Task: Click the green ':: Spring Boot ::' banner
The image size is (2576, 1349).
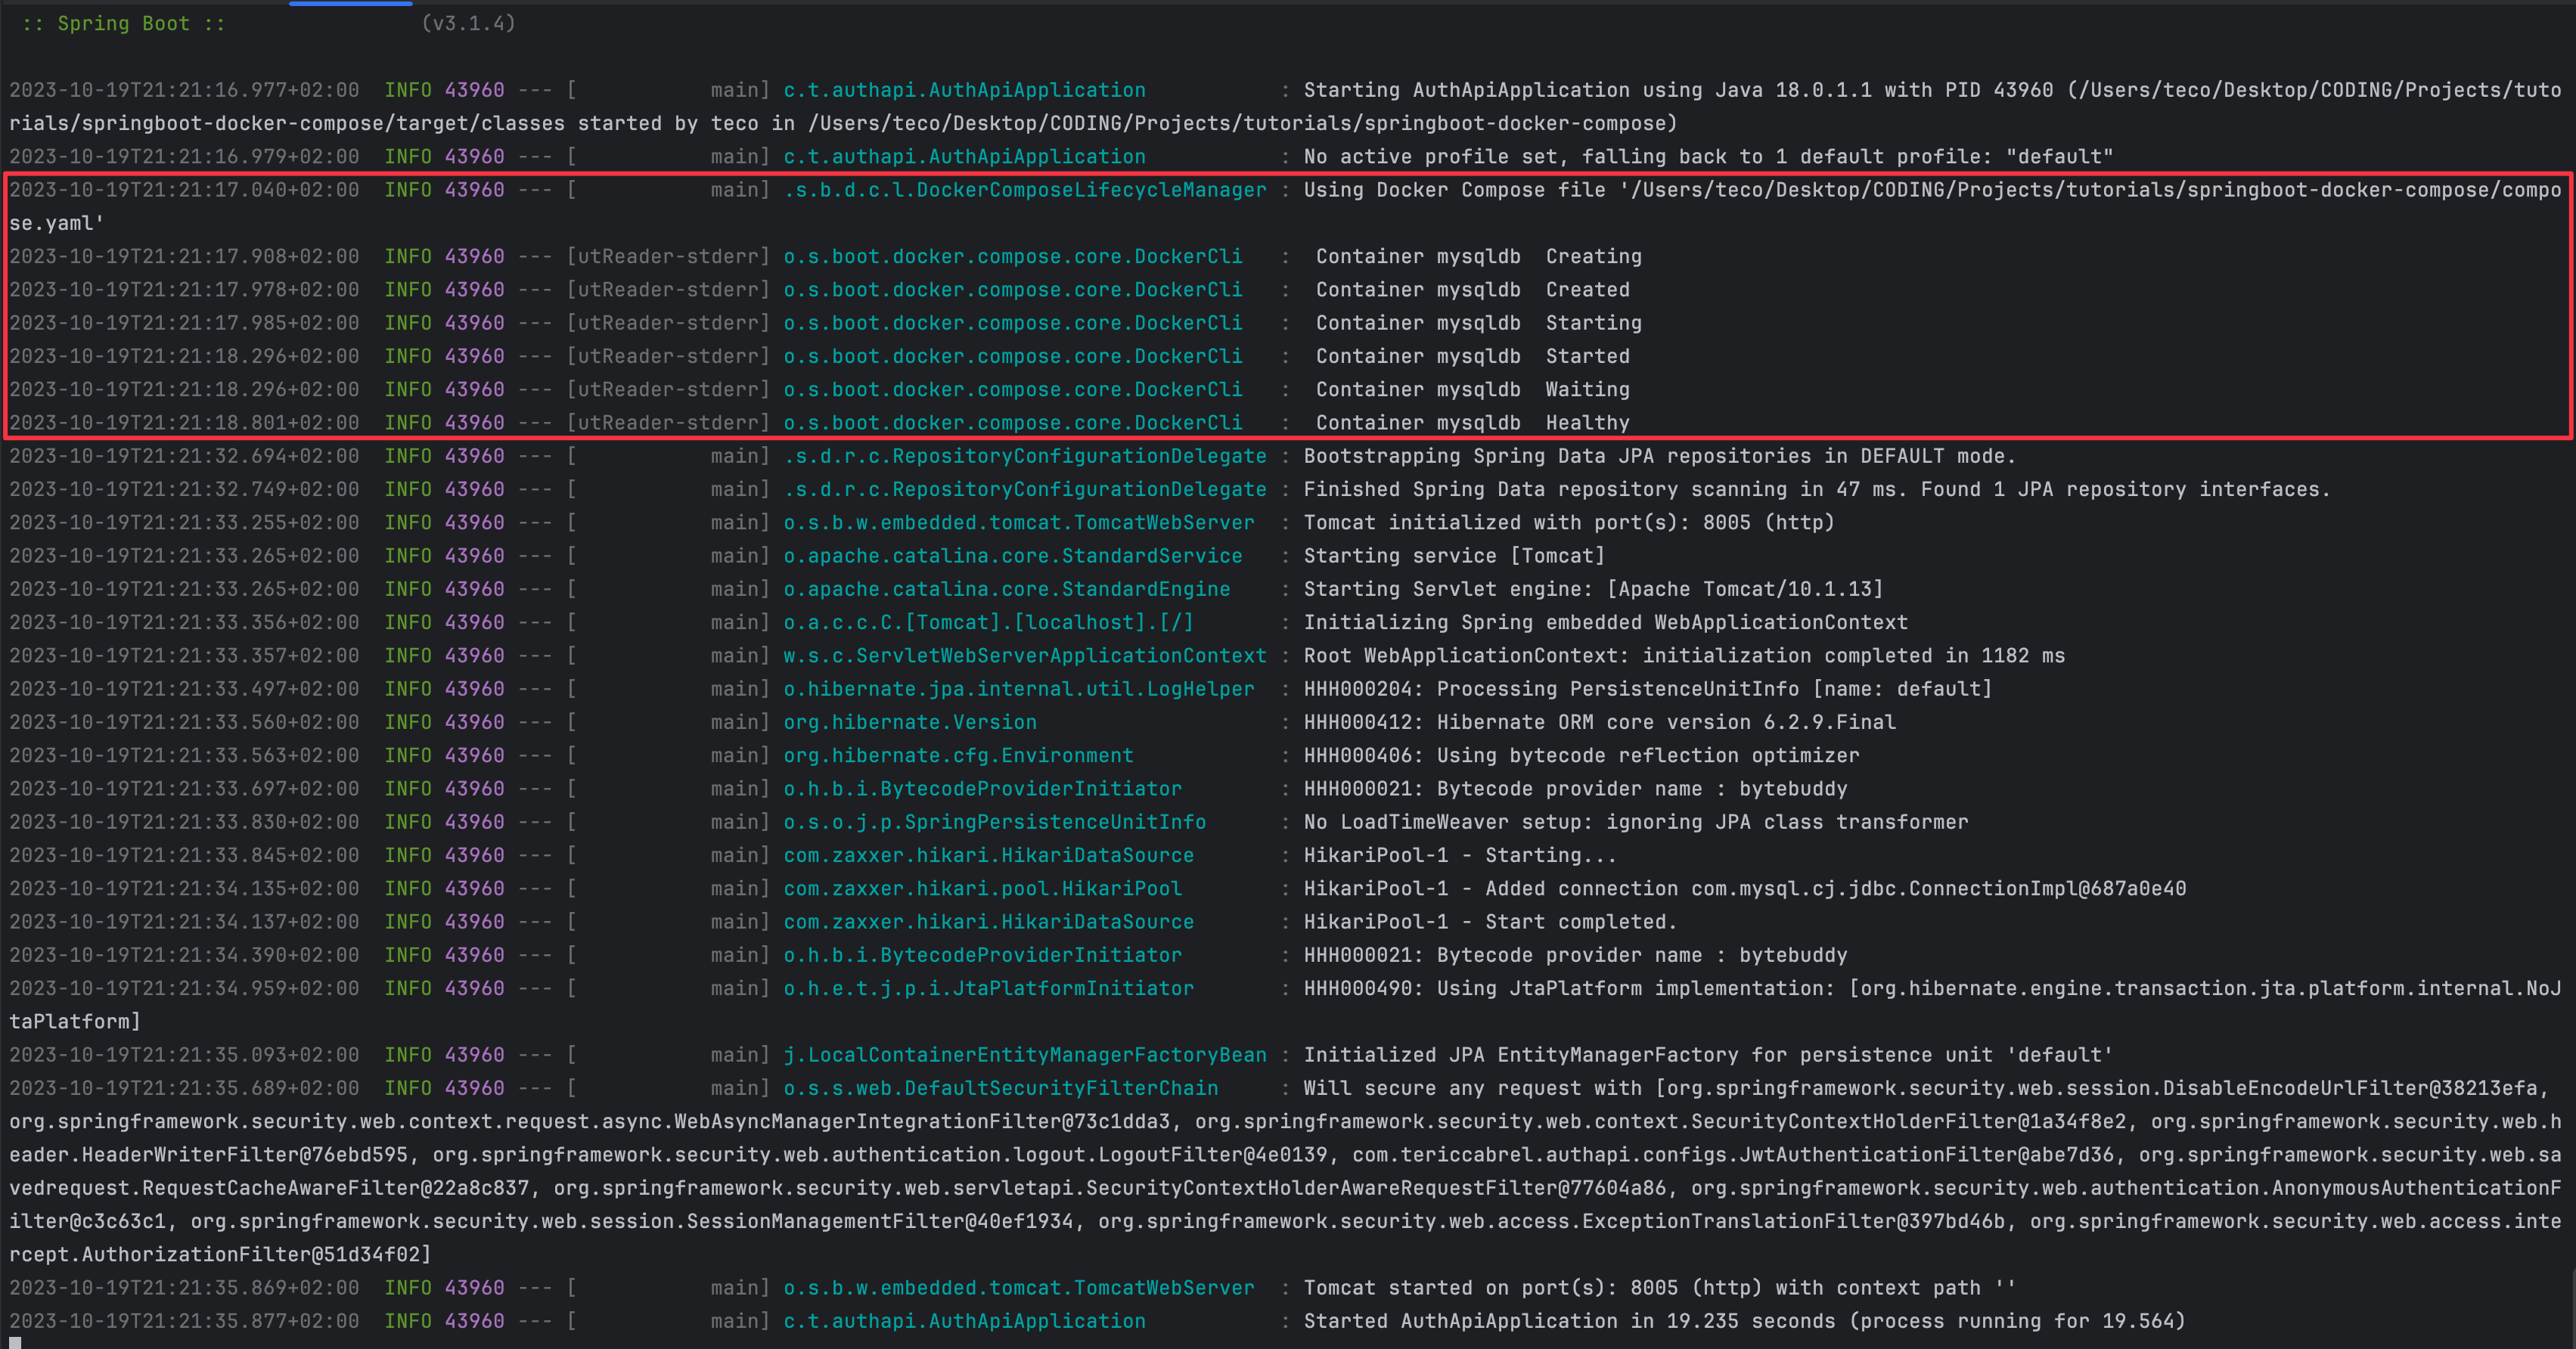Action: [120, 22]
